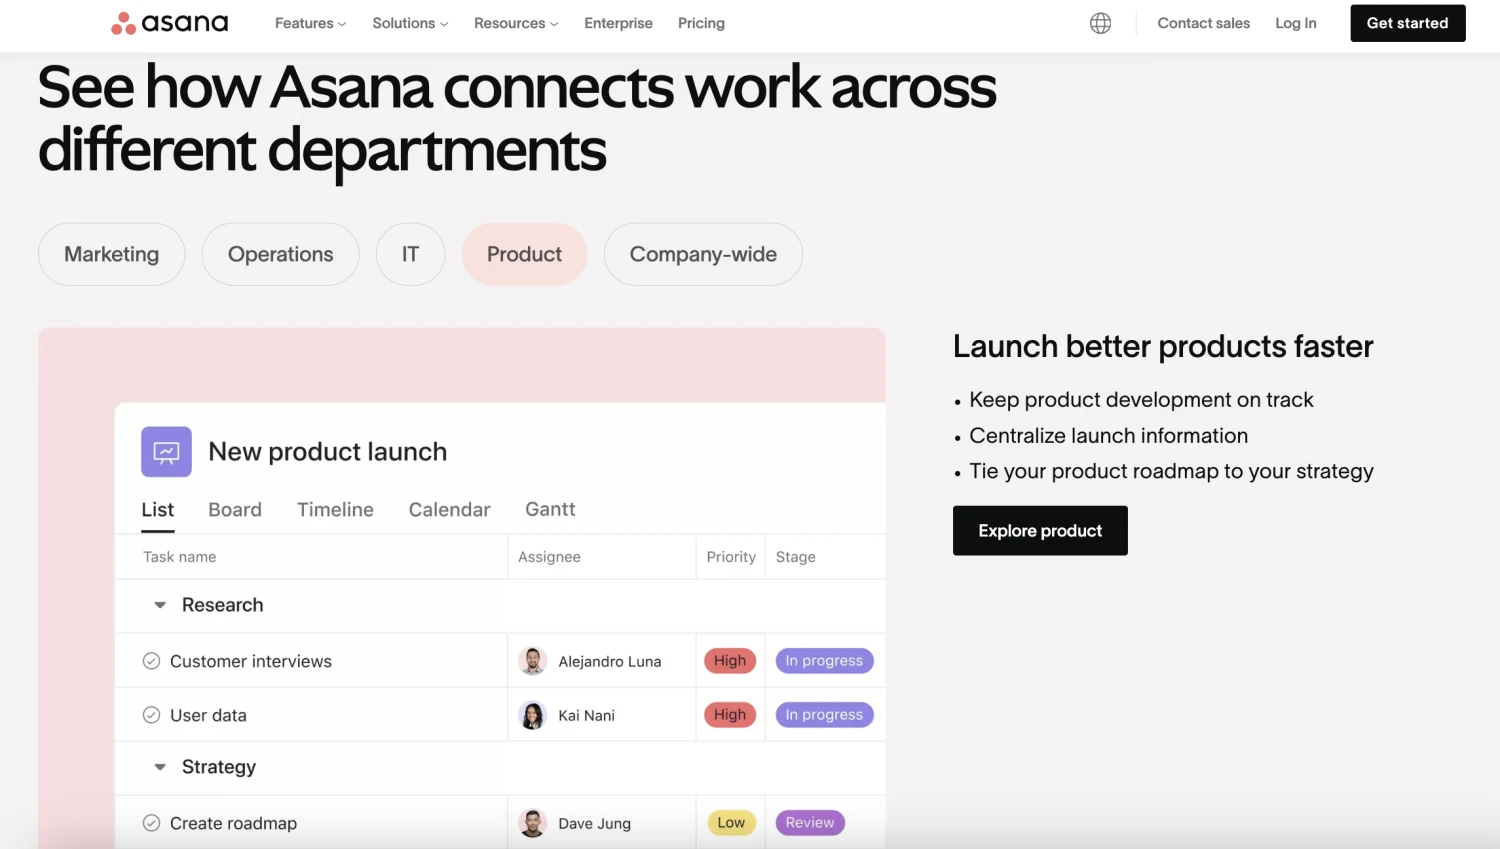Click the High priority tag for User data
Image resolution: width=1500 pixels, height=849 pixels.
coord(730,715)
